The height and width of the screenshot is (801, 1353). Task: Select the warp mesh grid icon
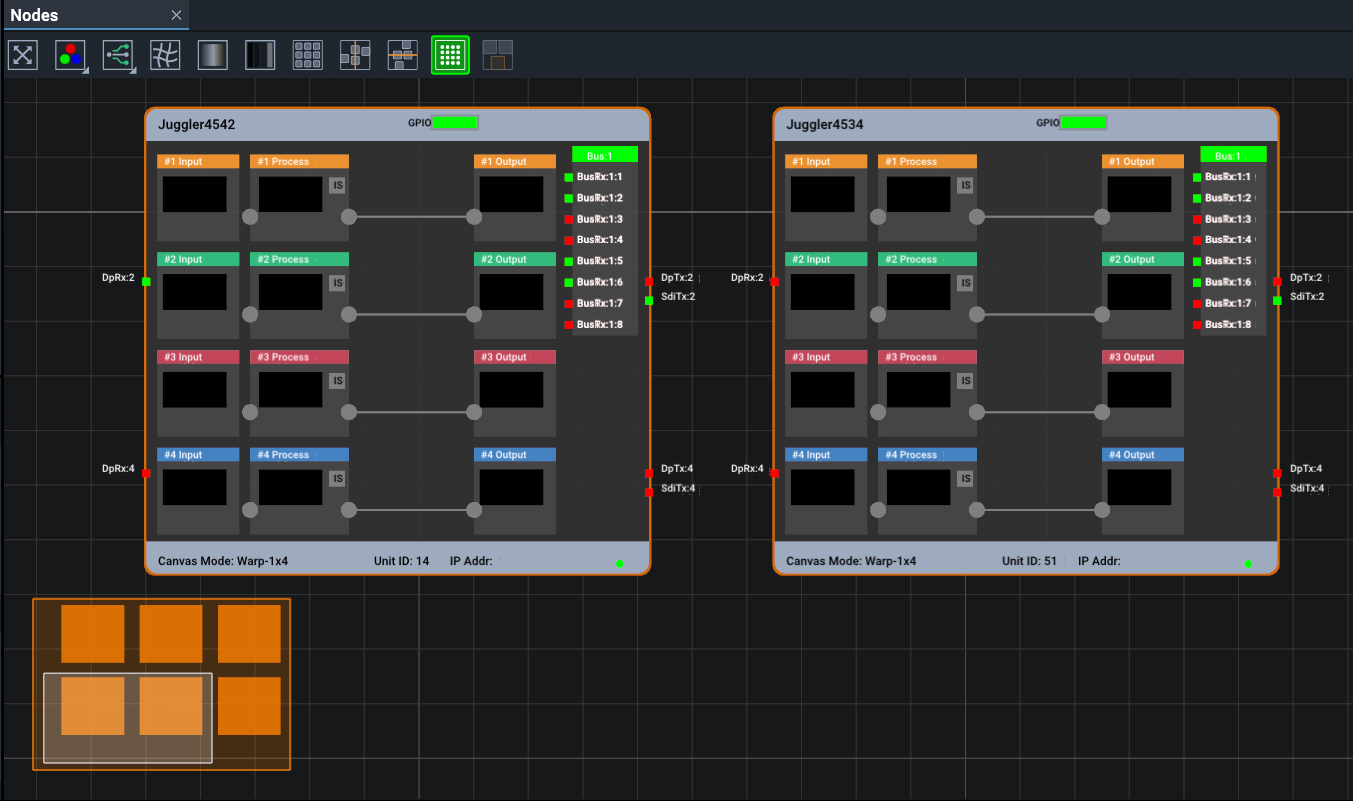coord(165,54)
